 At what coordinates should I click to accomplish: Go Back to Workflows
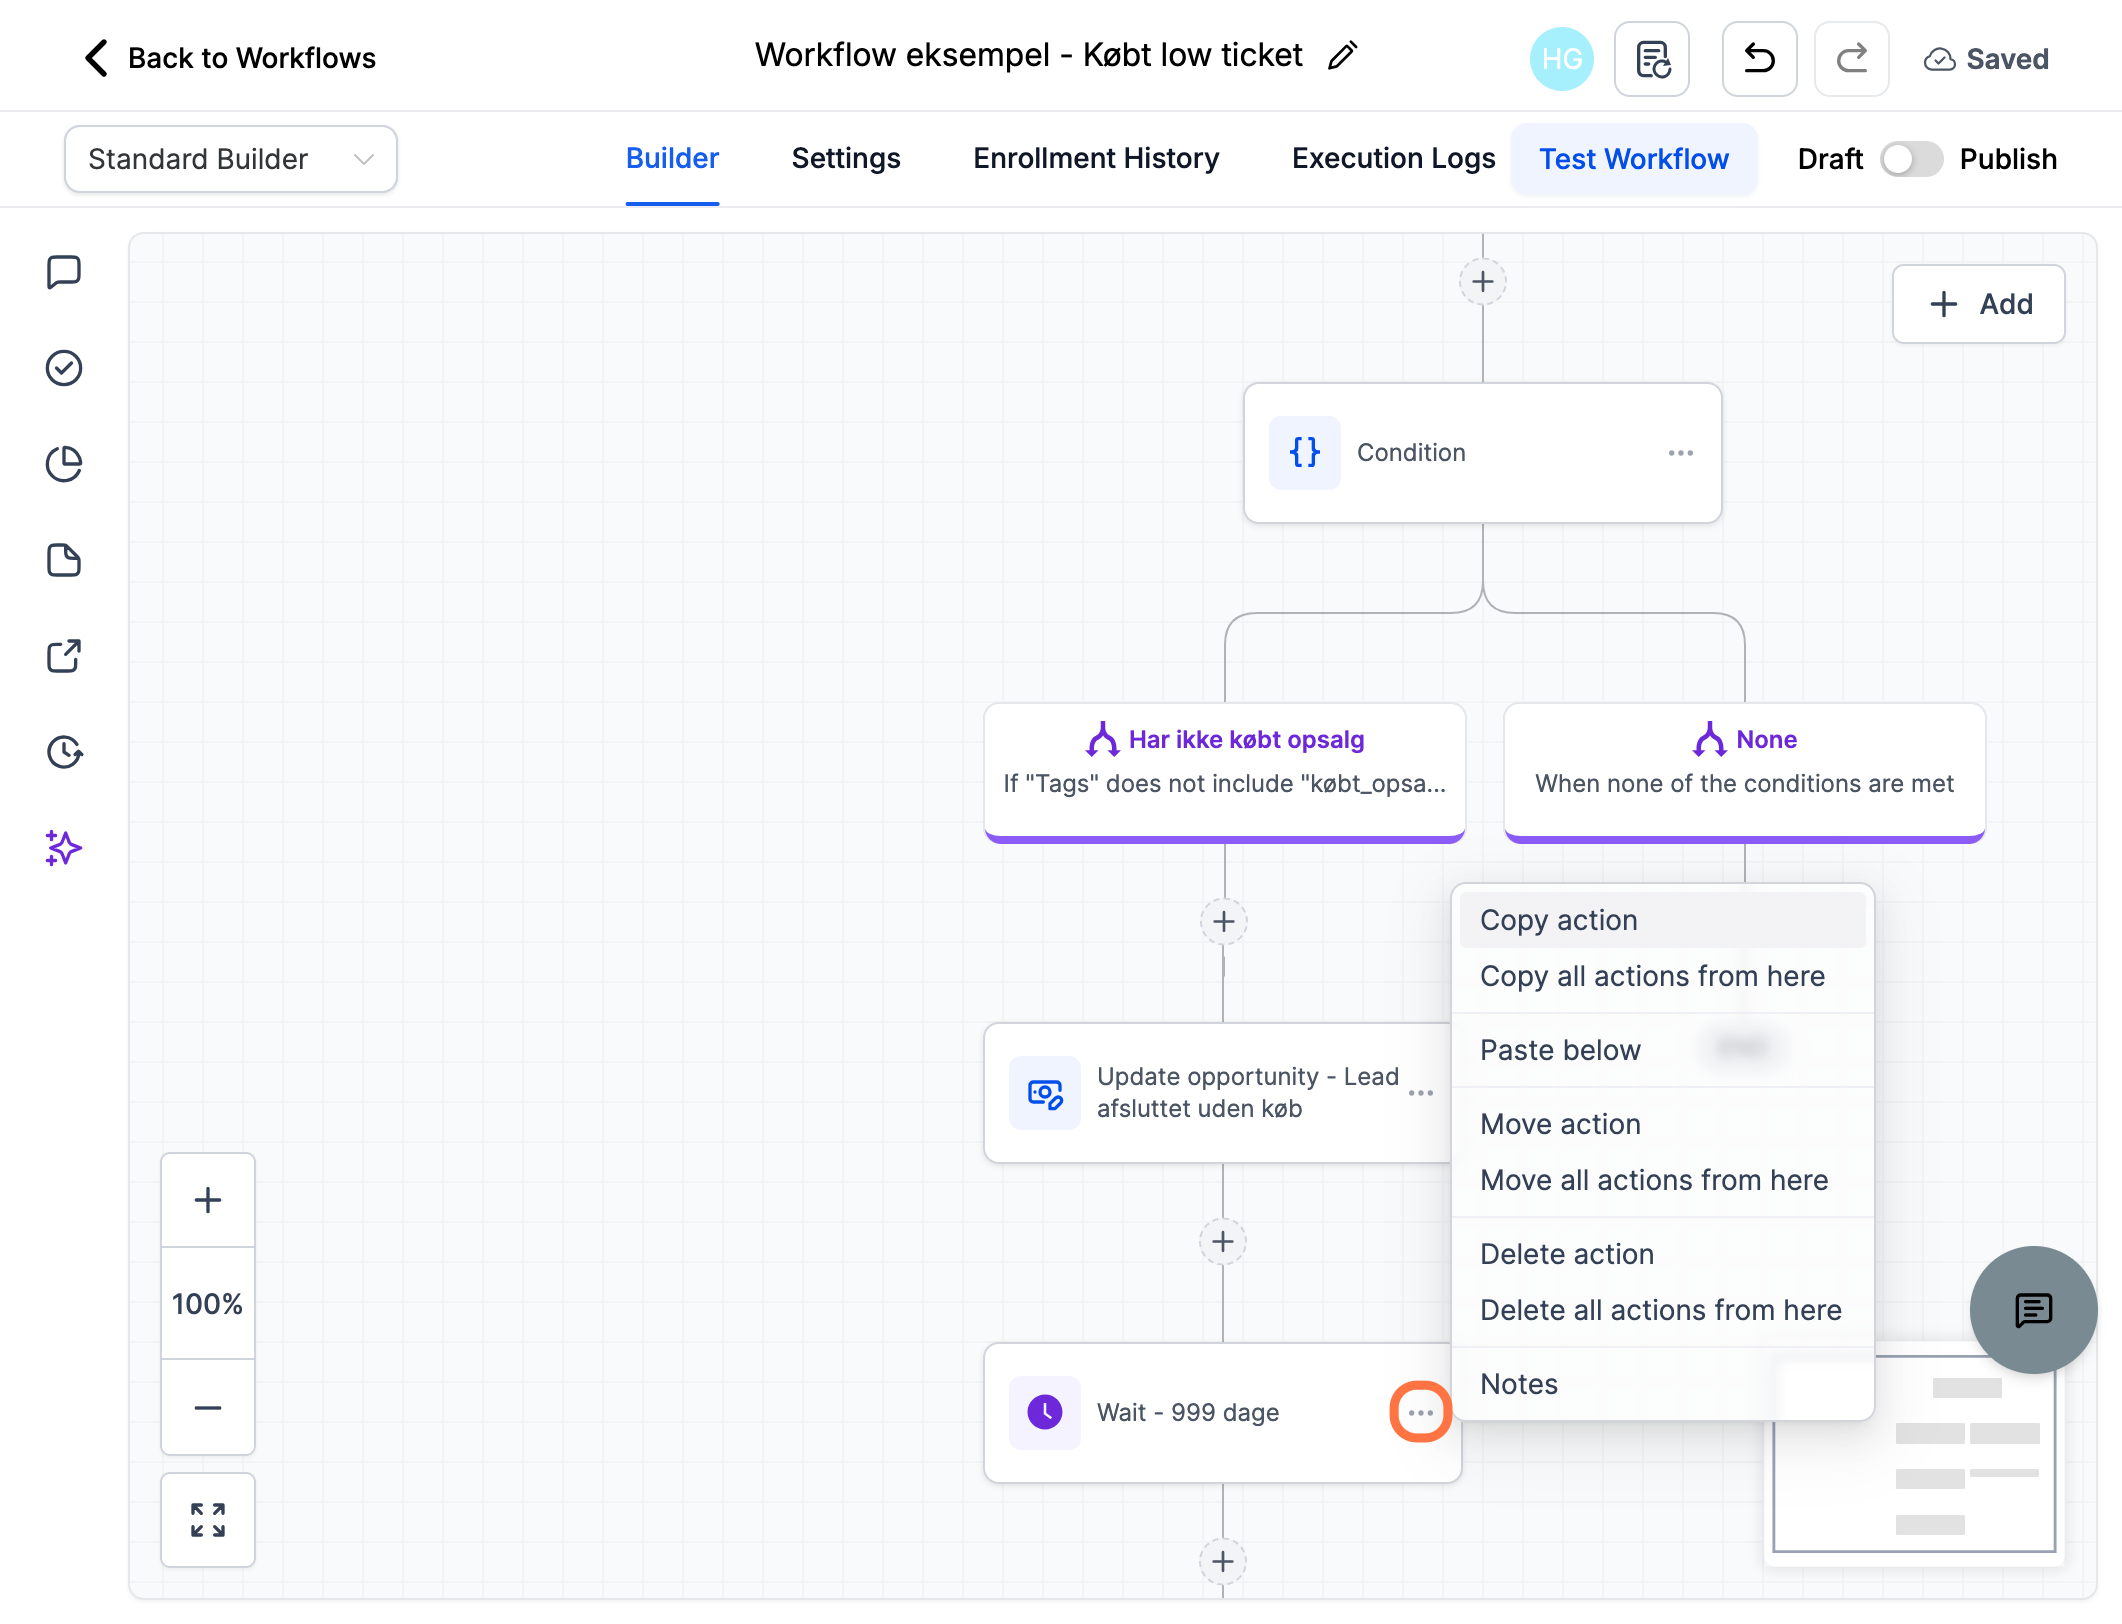coord(231,58)
